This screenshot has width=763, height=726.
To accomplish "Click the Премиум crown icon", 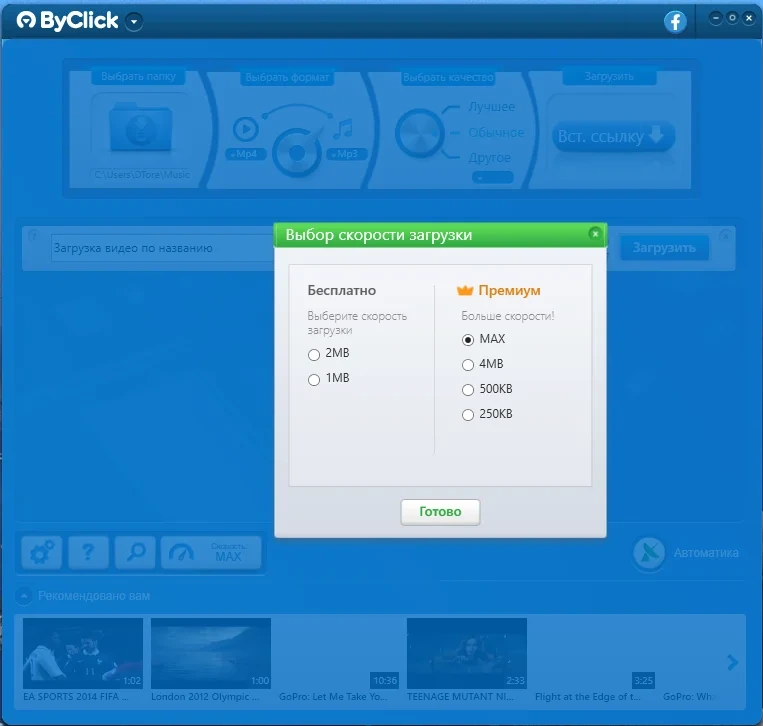I will tap(465, 290).
